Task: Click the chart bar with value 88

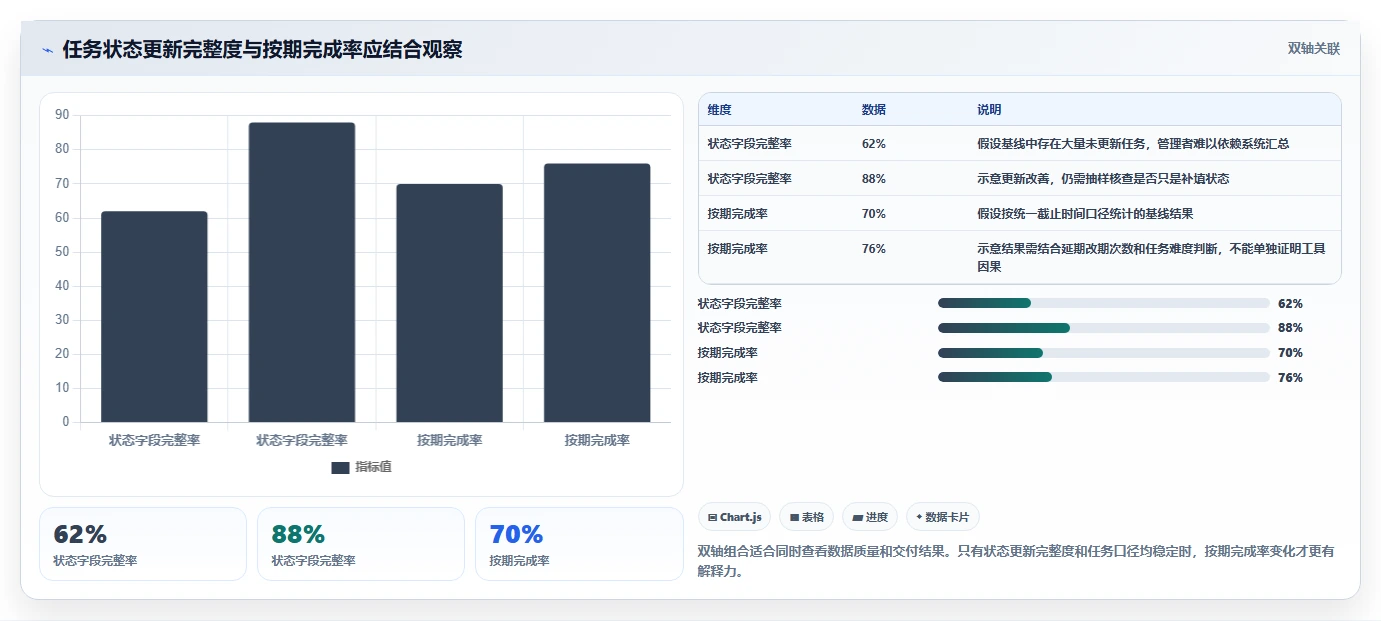Action: coord(302,272)
